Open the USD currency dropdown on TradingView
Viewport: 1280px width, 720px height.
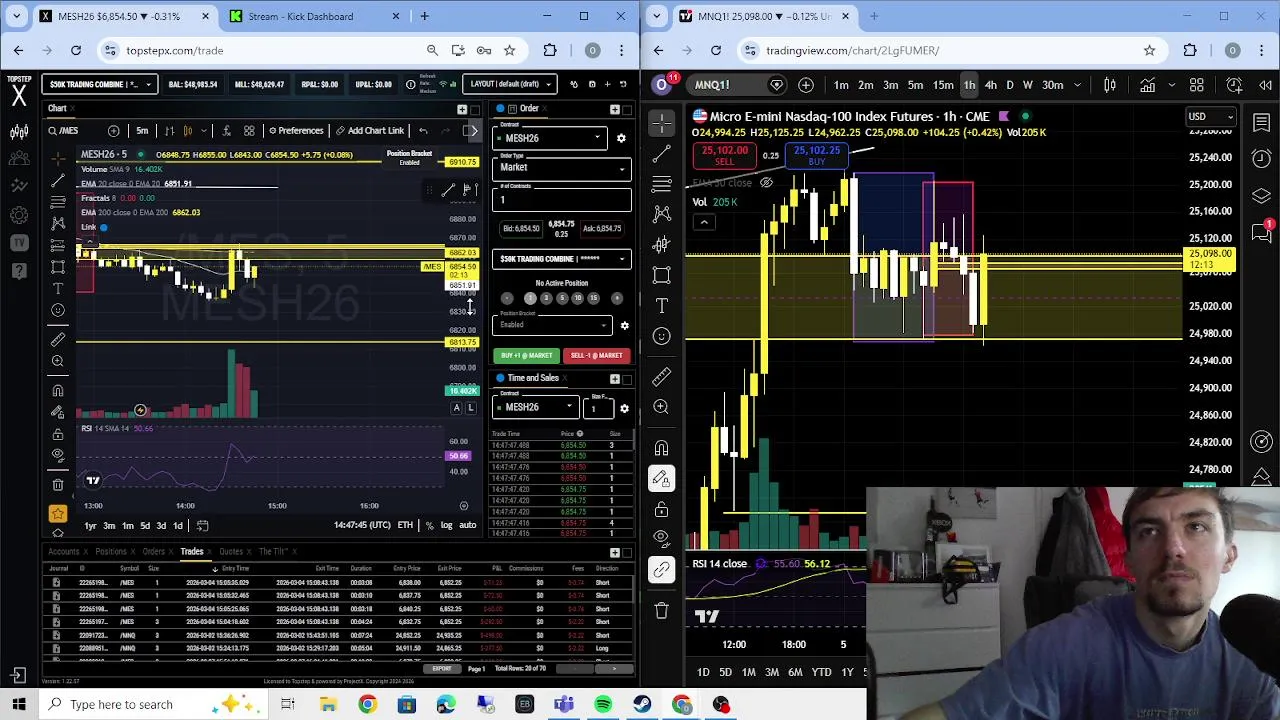(x=1210, y=117)
